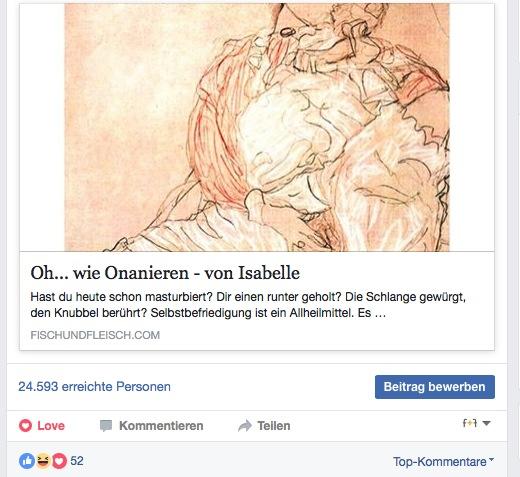Open the 24.593 erreichte Personen link
Image resolution: width=520 pixels, height=477 pixels.
(94, 387)
